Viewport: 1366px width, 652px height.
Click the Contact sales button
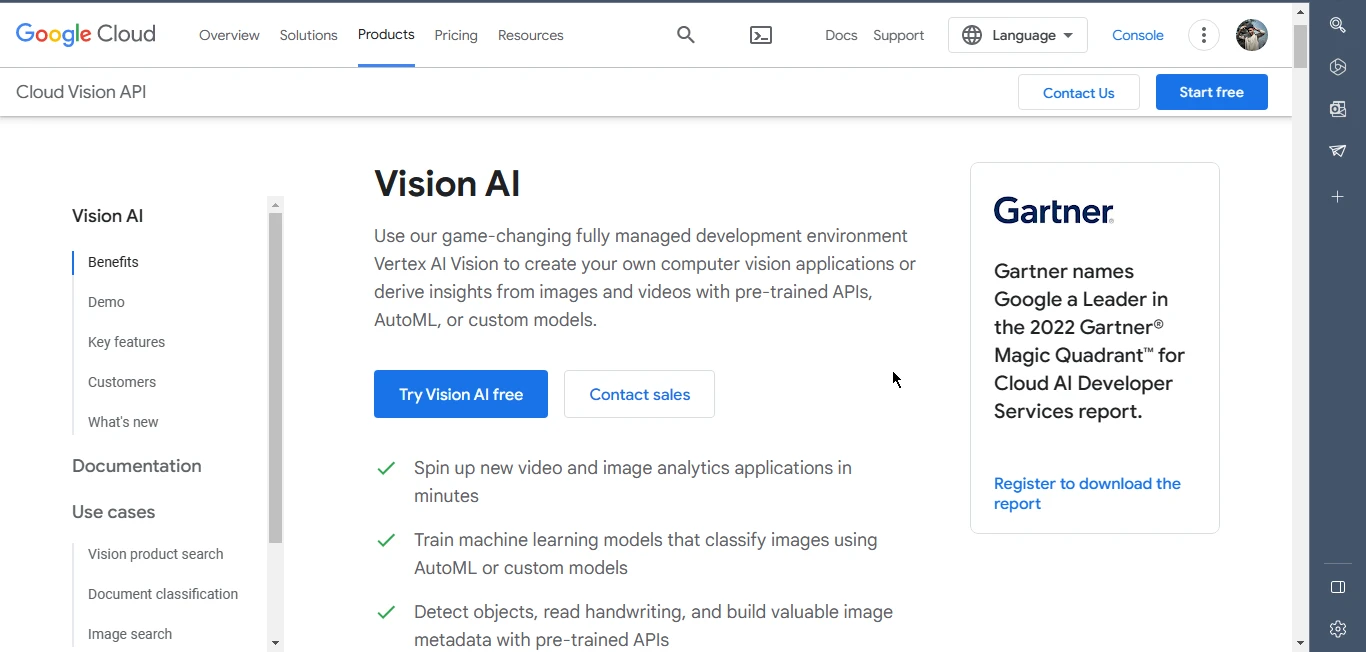tap(639, 394)
